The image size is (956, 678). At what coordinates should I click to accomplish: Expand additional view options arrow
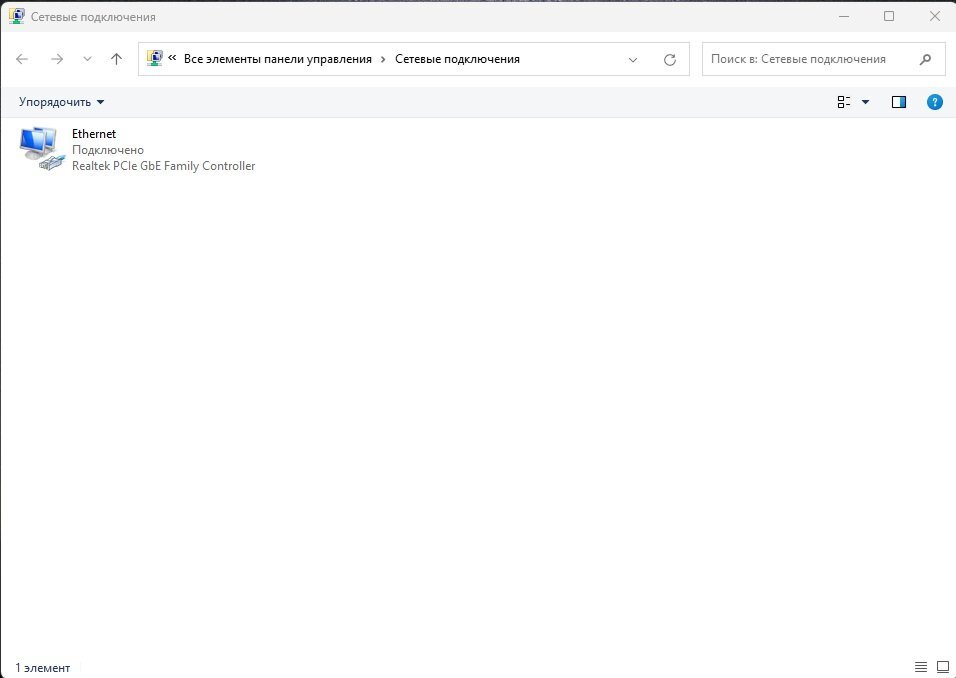pyautogui.click(x=866, y=102)
